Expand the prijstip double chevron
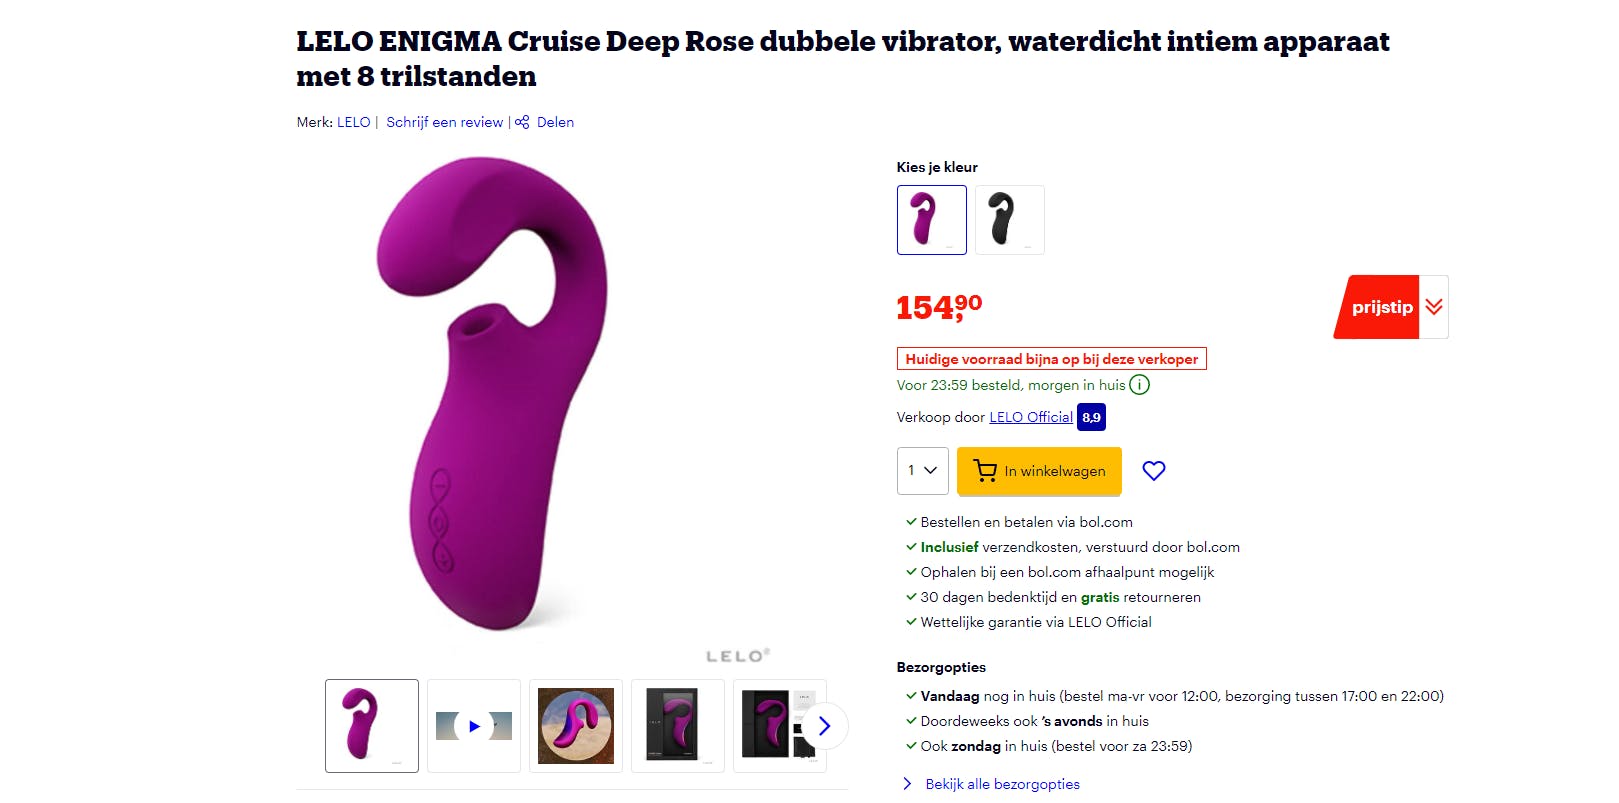The height and width of the screenshot is (803, 1619). coord(1434,307)
